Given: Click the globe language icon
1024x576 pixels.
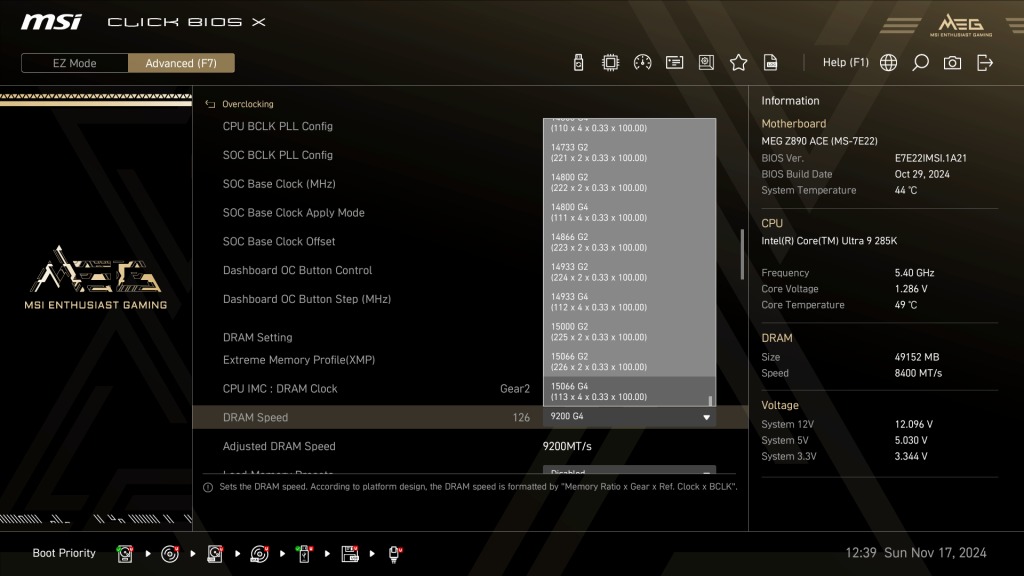Looking at the screenshot, I should click(888, 63).
